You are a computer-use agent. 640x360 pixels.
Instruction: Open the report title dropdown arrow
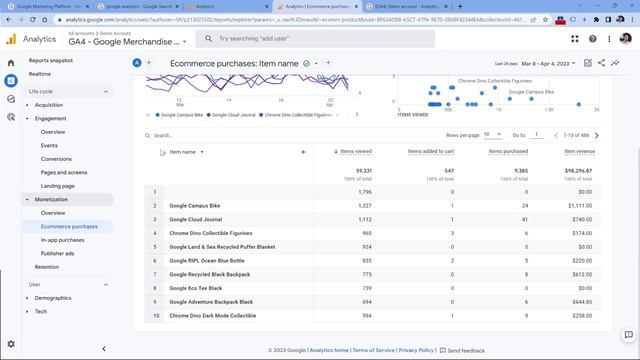316,64
